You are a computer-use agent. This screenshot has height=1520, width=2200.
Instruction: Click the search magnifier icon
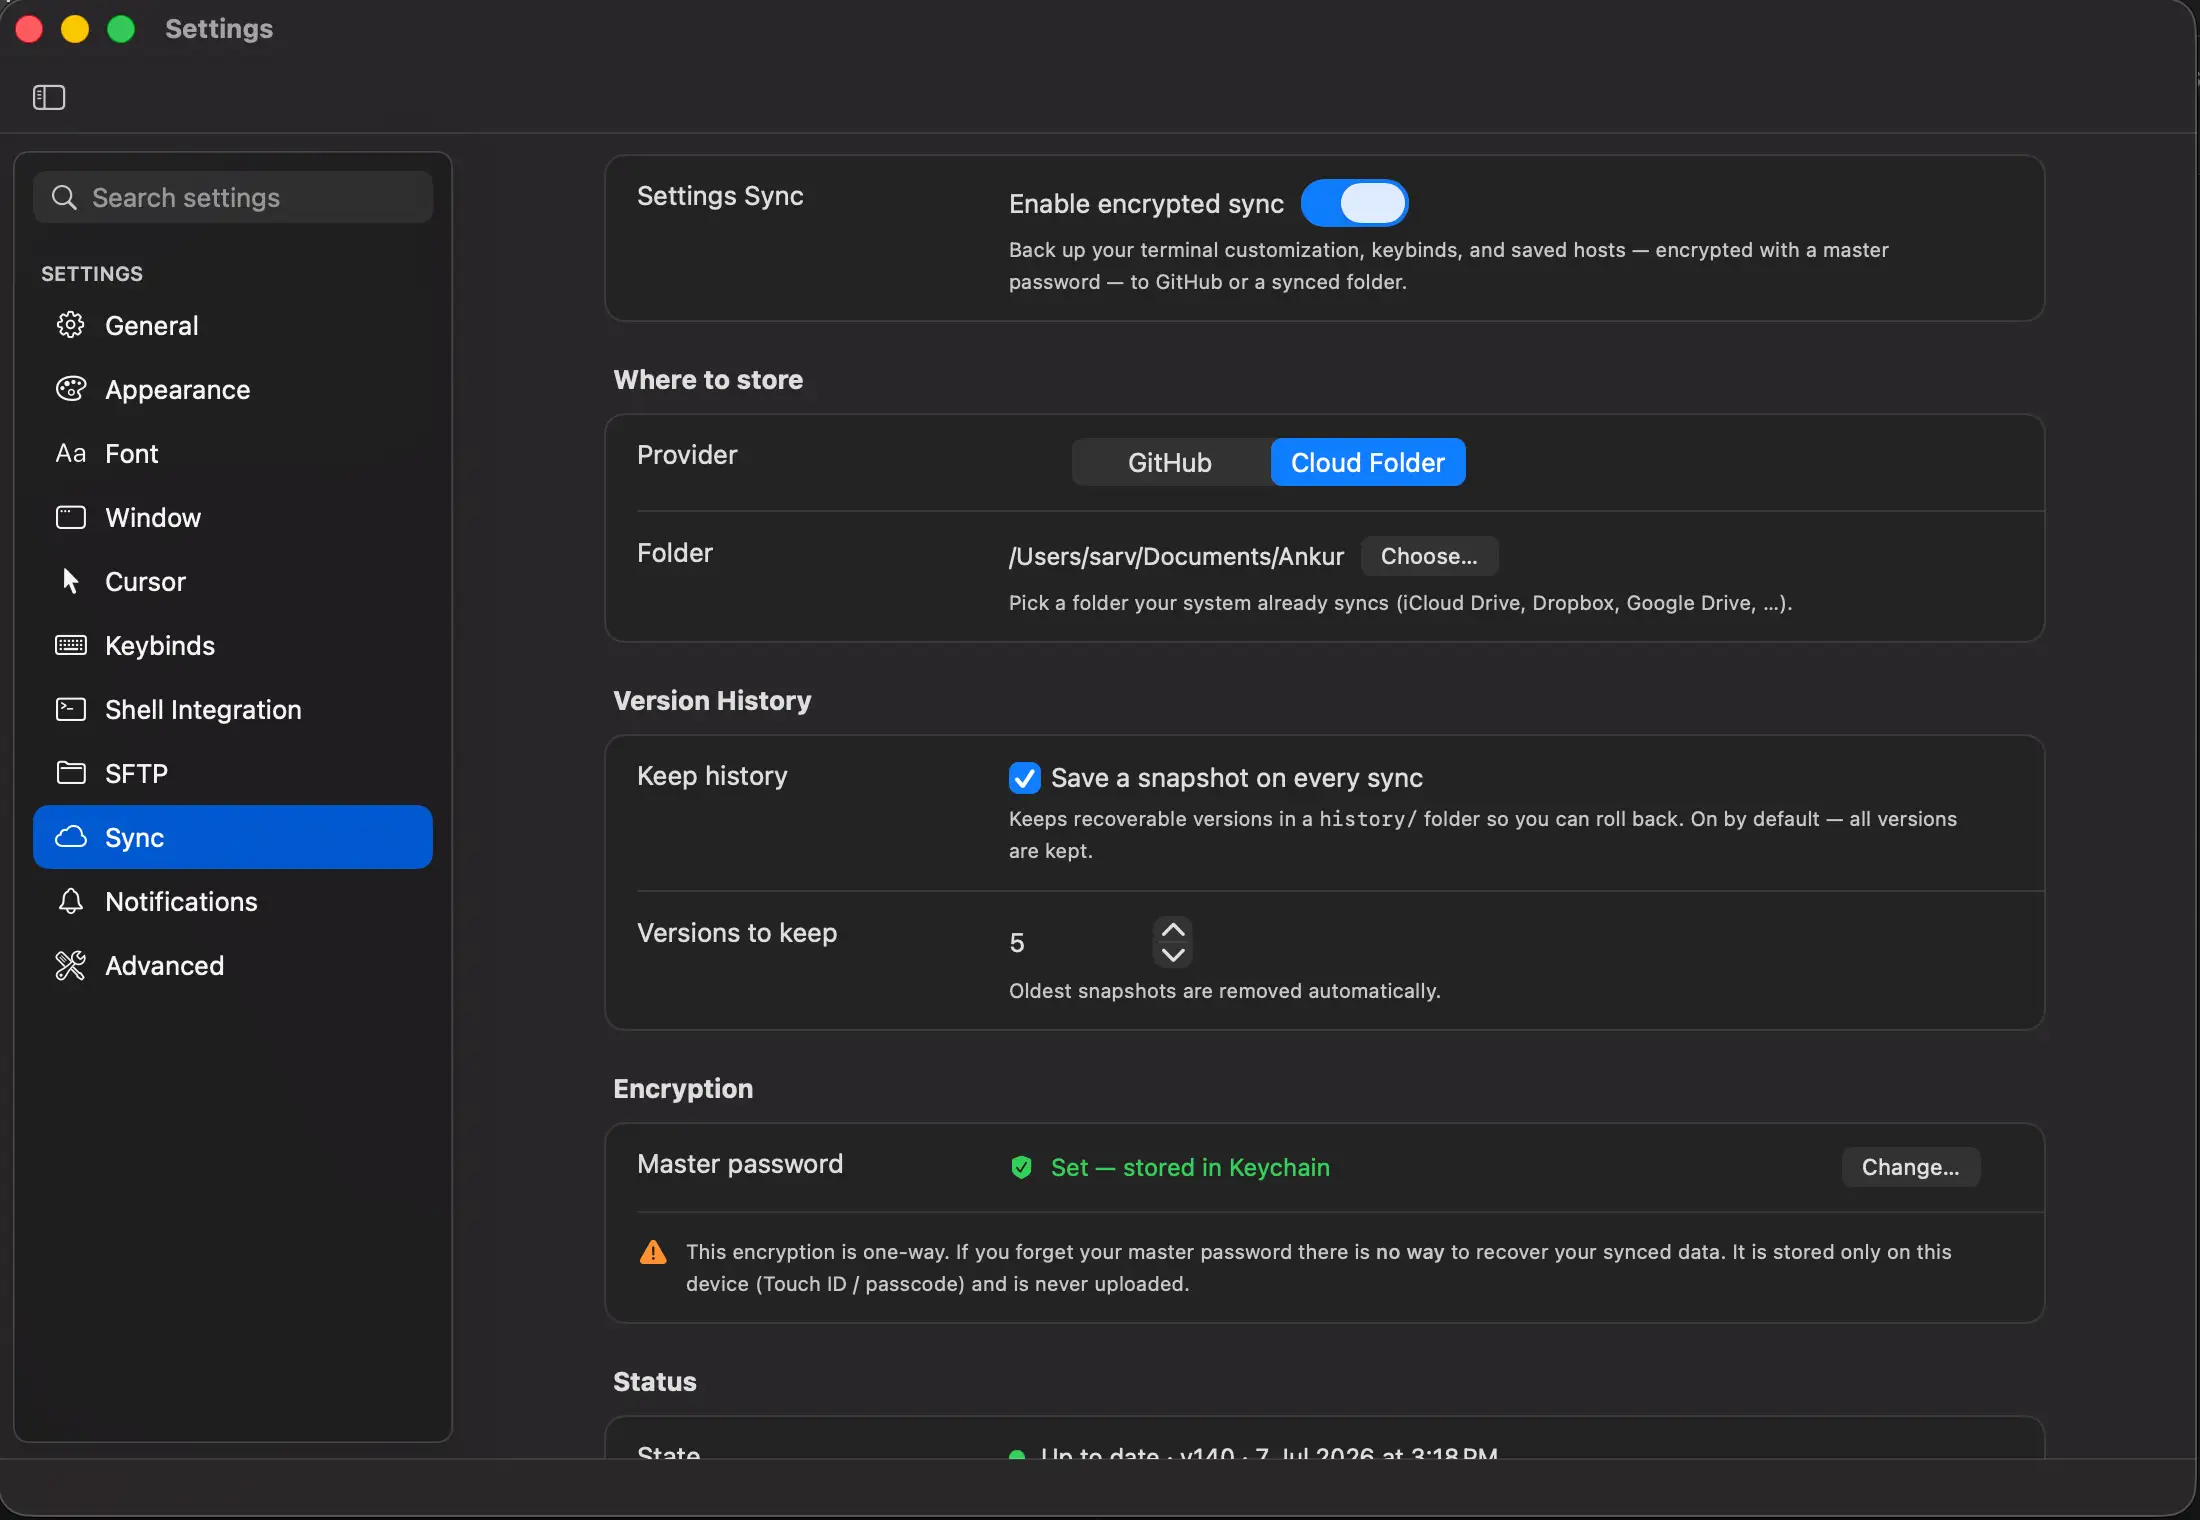[64, 197]
